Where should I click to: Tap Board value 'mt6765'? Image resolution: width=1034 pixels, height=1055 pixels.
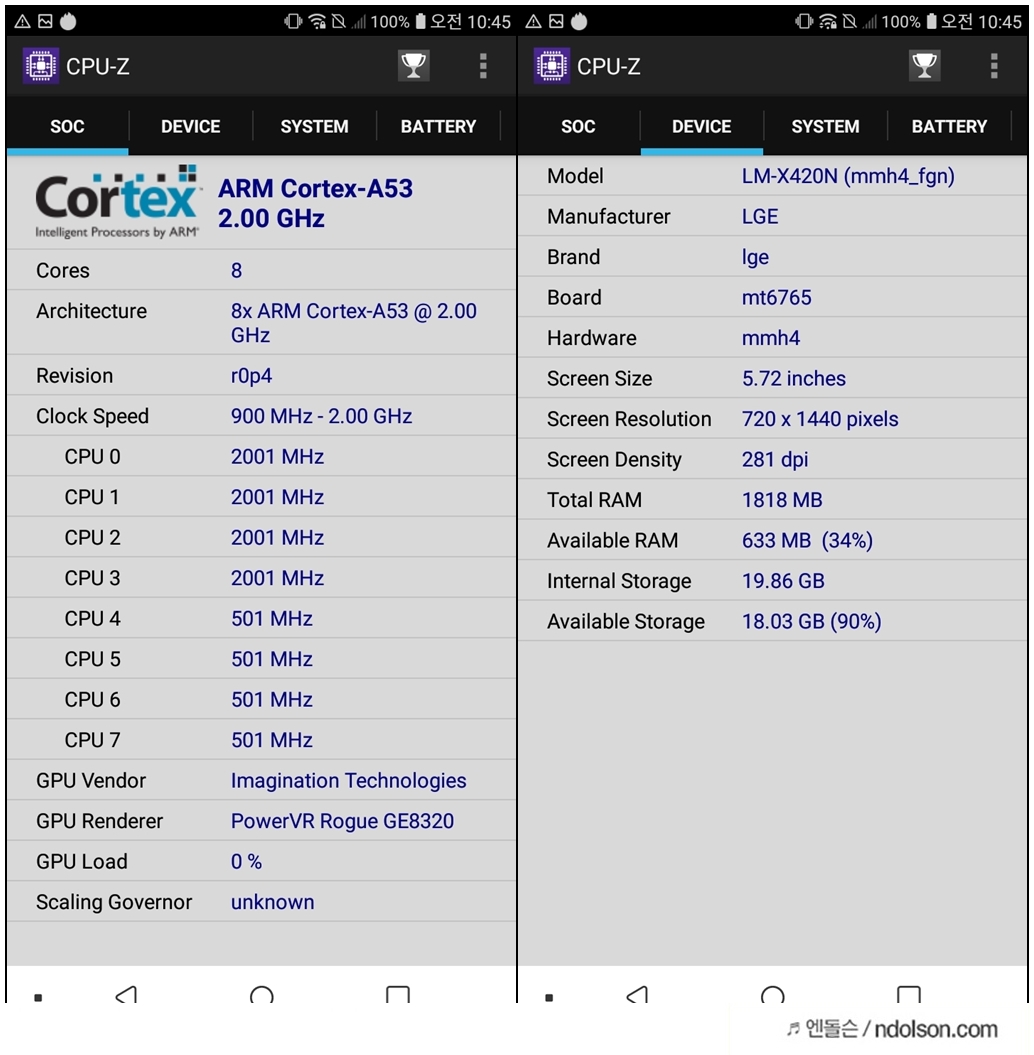(777, 297)
